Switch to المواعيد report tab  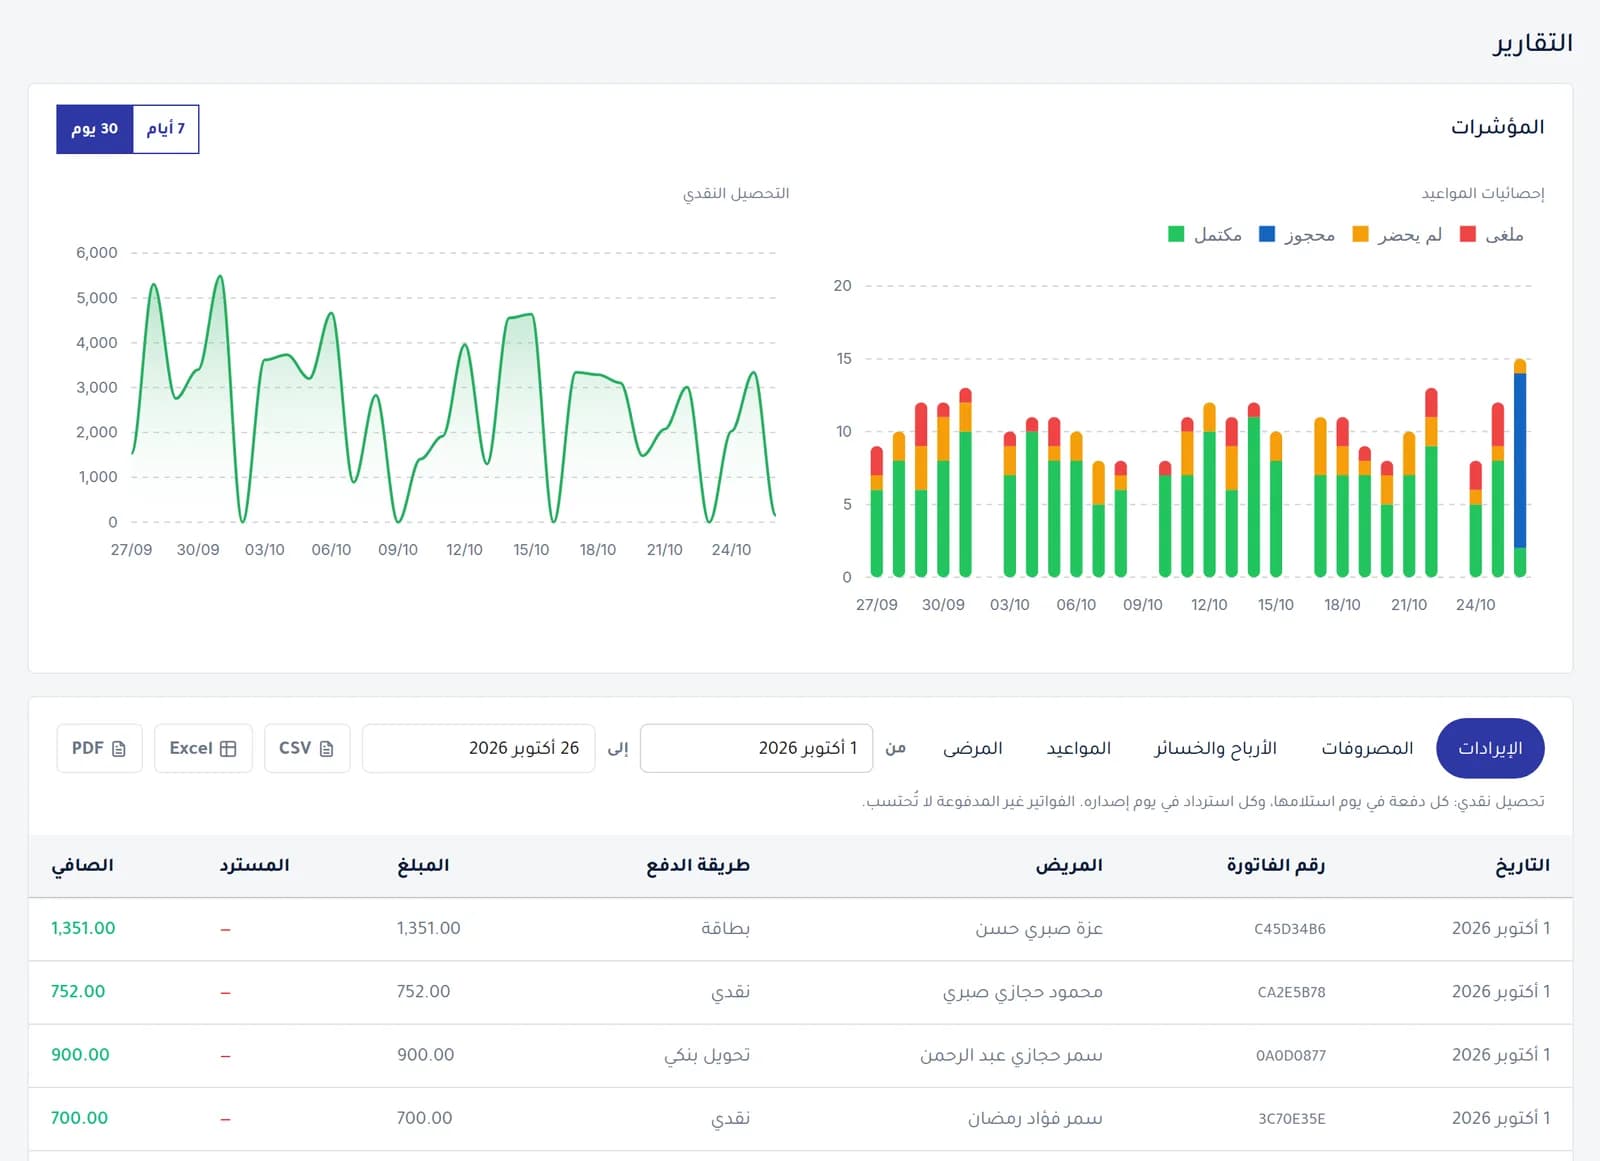click(x=1079, y=748)
